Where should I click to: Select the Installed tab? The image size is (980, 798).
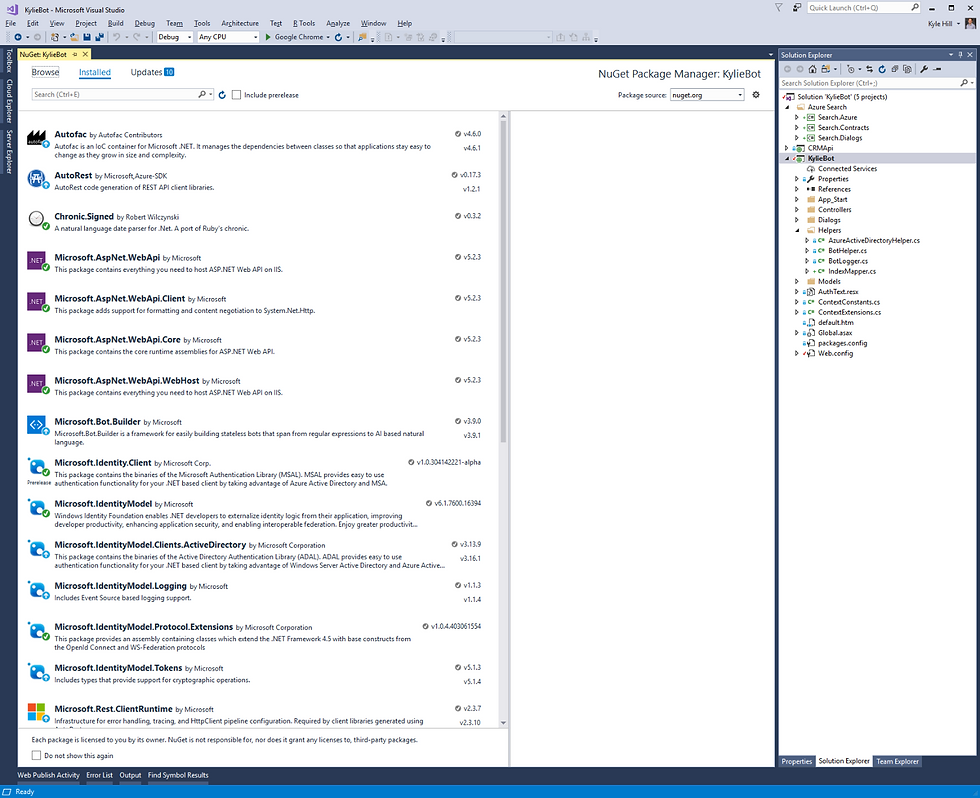point(95,72)
